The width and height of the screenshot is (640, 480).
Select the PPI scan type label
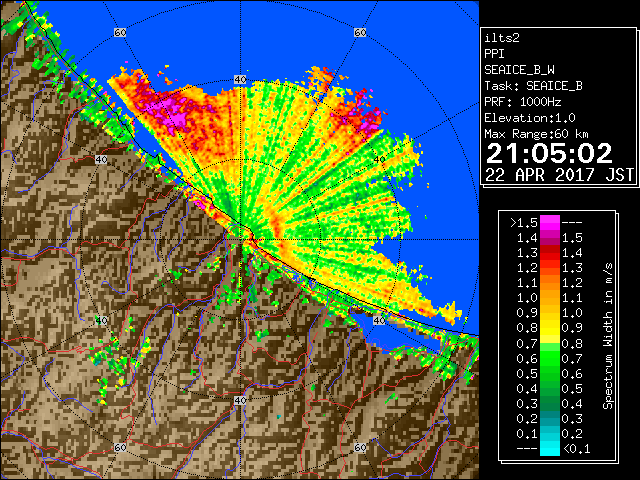(x=494, y=54)
